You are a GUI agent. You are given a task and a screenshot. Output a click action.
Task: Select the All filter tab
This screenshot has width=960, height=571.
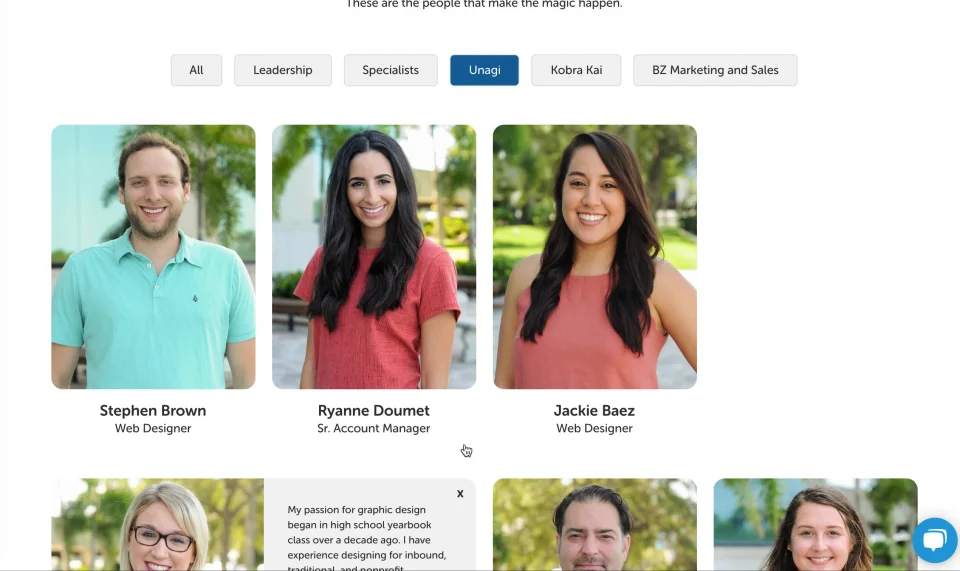tap(197, 70)
